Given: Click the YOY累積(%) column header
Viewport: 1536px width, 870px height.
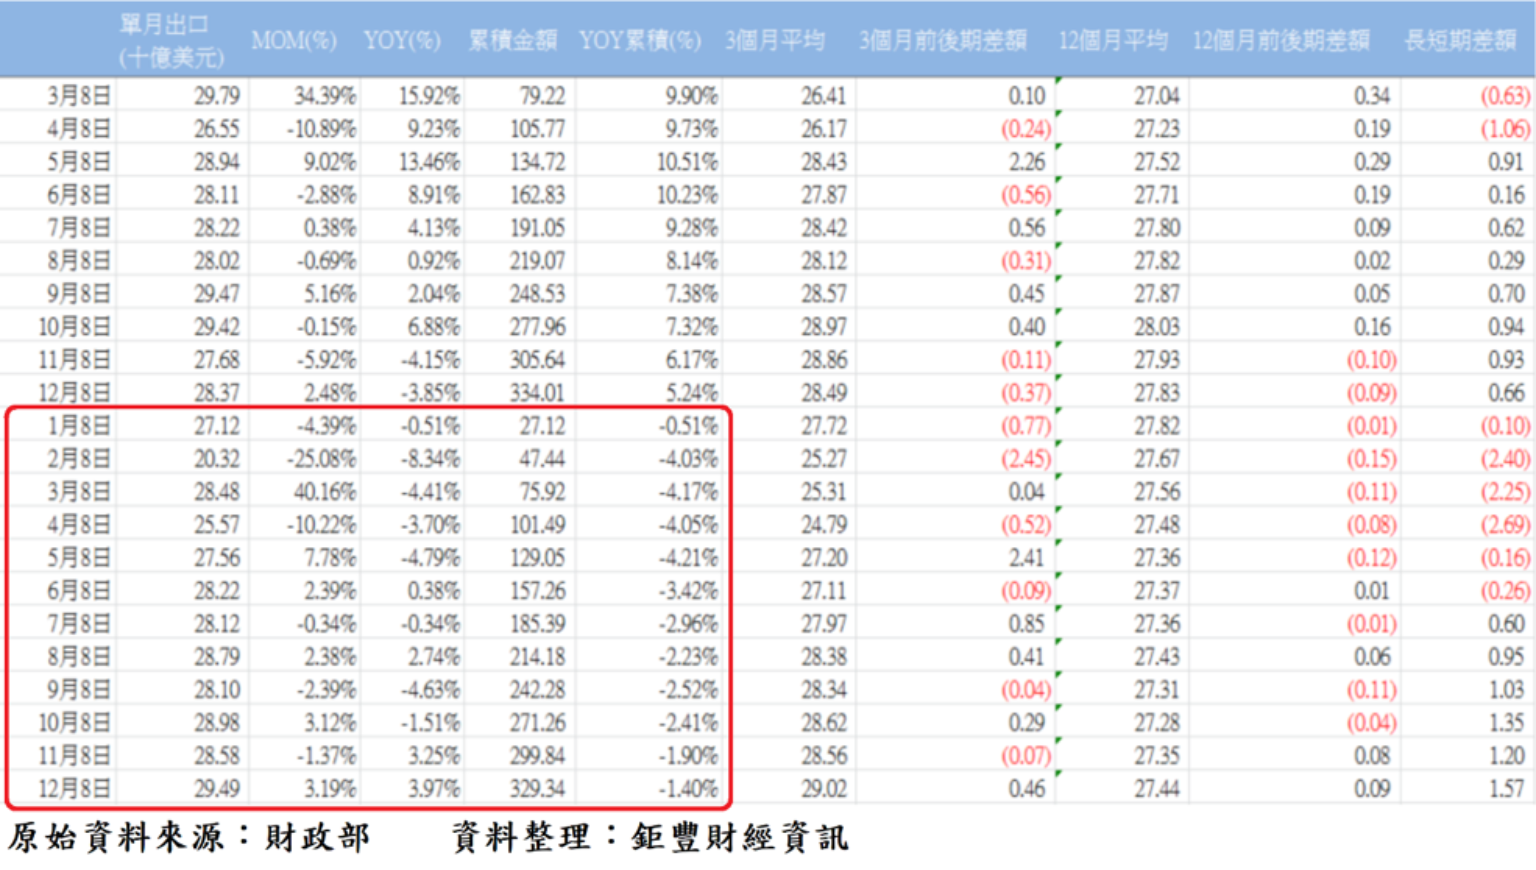Looking at the screenshot, I should [x=640, y=41].
